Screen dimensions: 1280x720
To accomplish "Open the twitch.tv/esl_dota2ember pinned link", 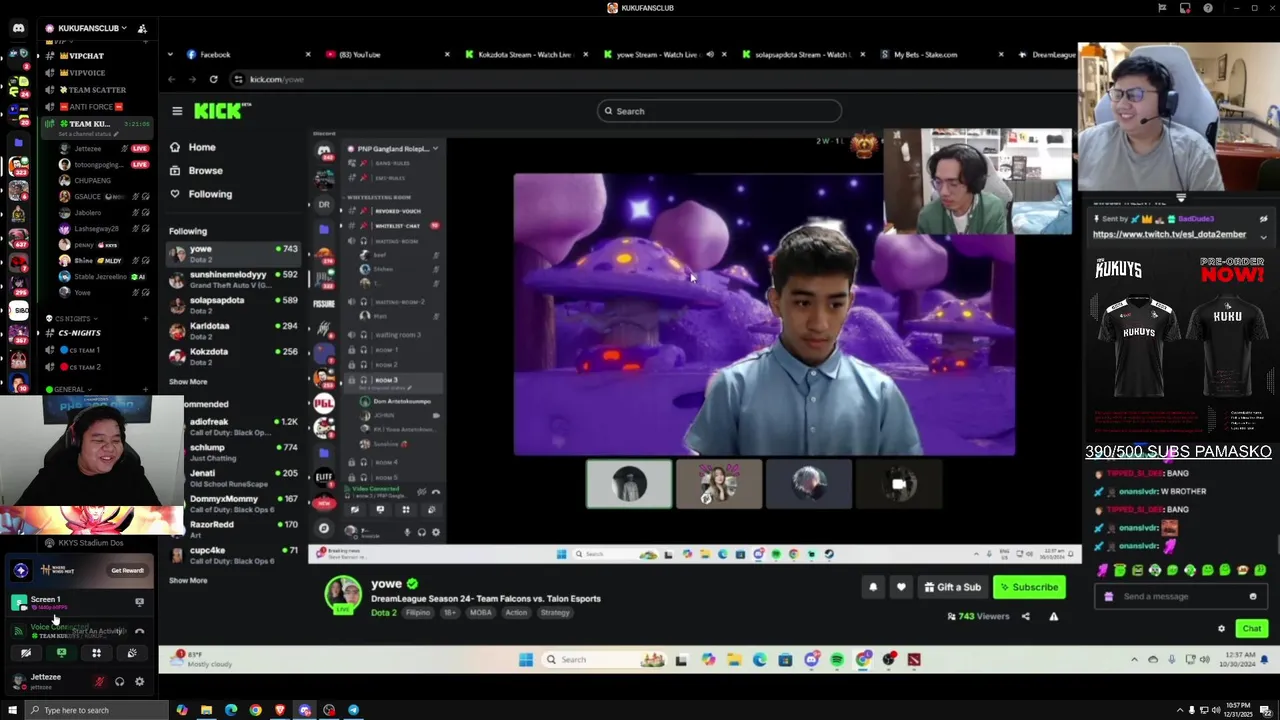I will pos(1169,234).
